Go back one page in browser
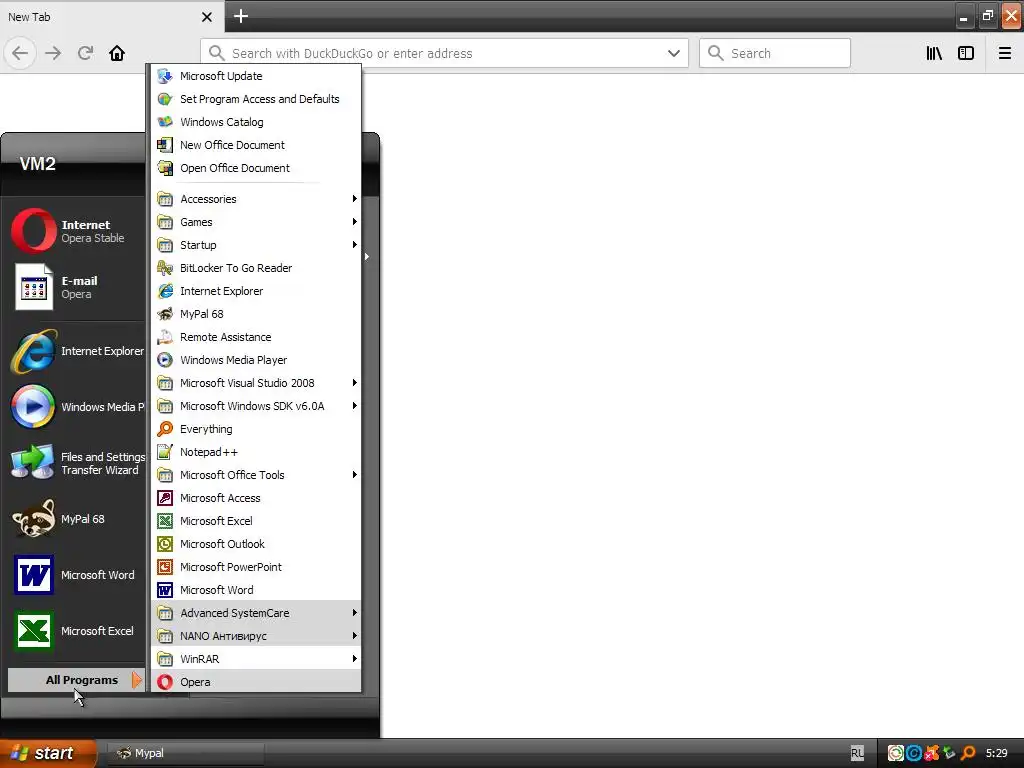 [x=20, y=53]
